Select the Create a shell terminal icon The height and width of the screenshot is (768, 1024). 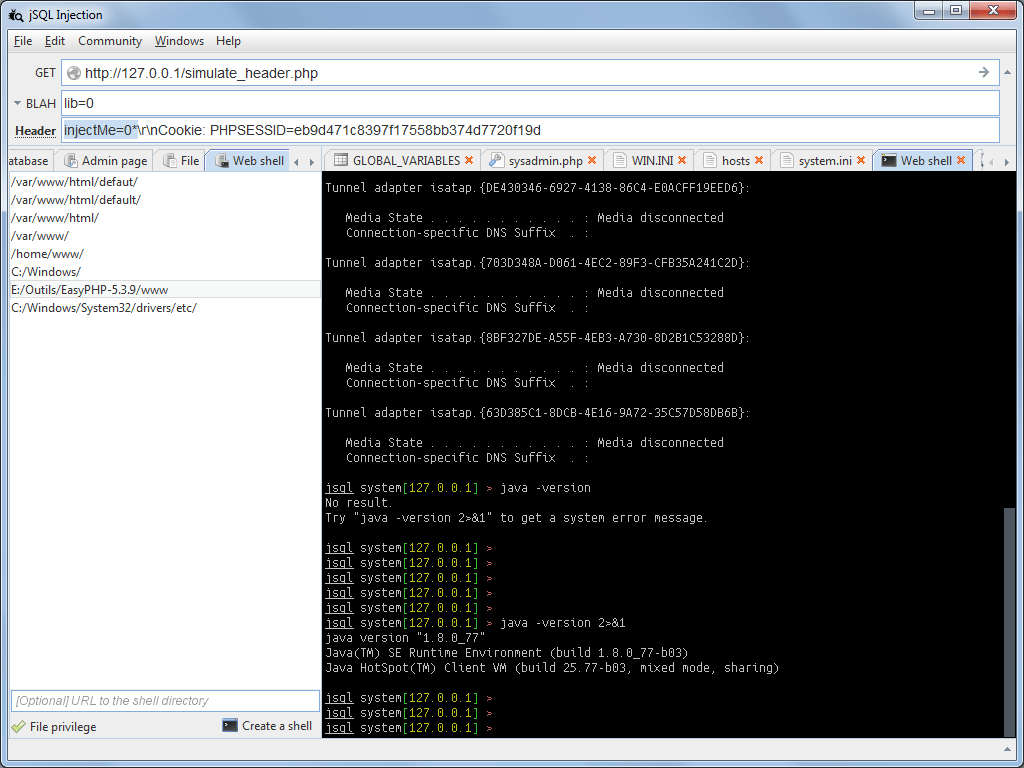tap(231, 726)
